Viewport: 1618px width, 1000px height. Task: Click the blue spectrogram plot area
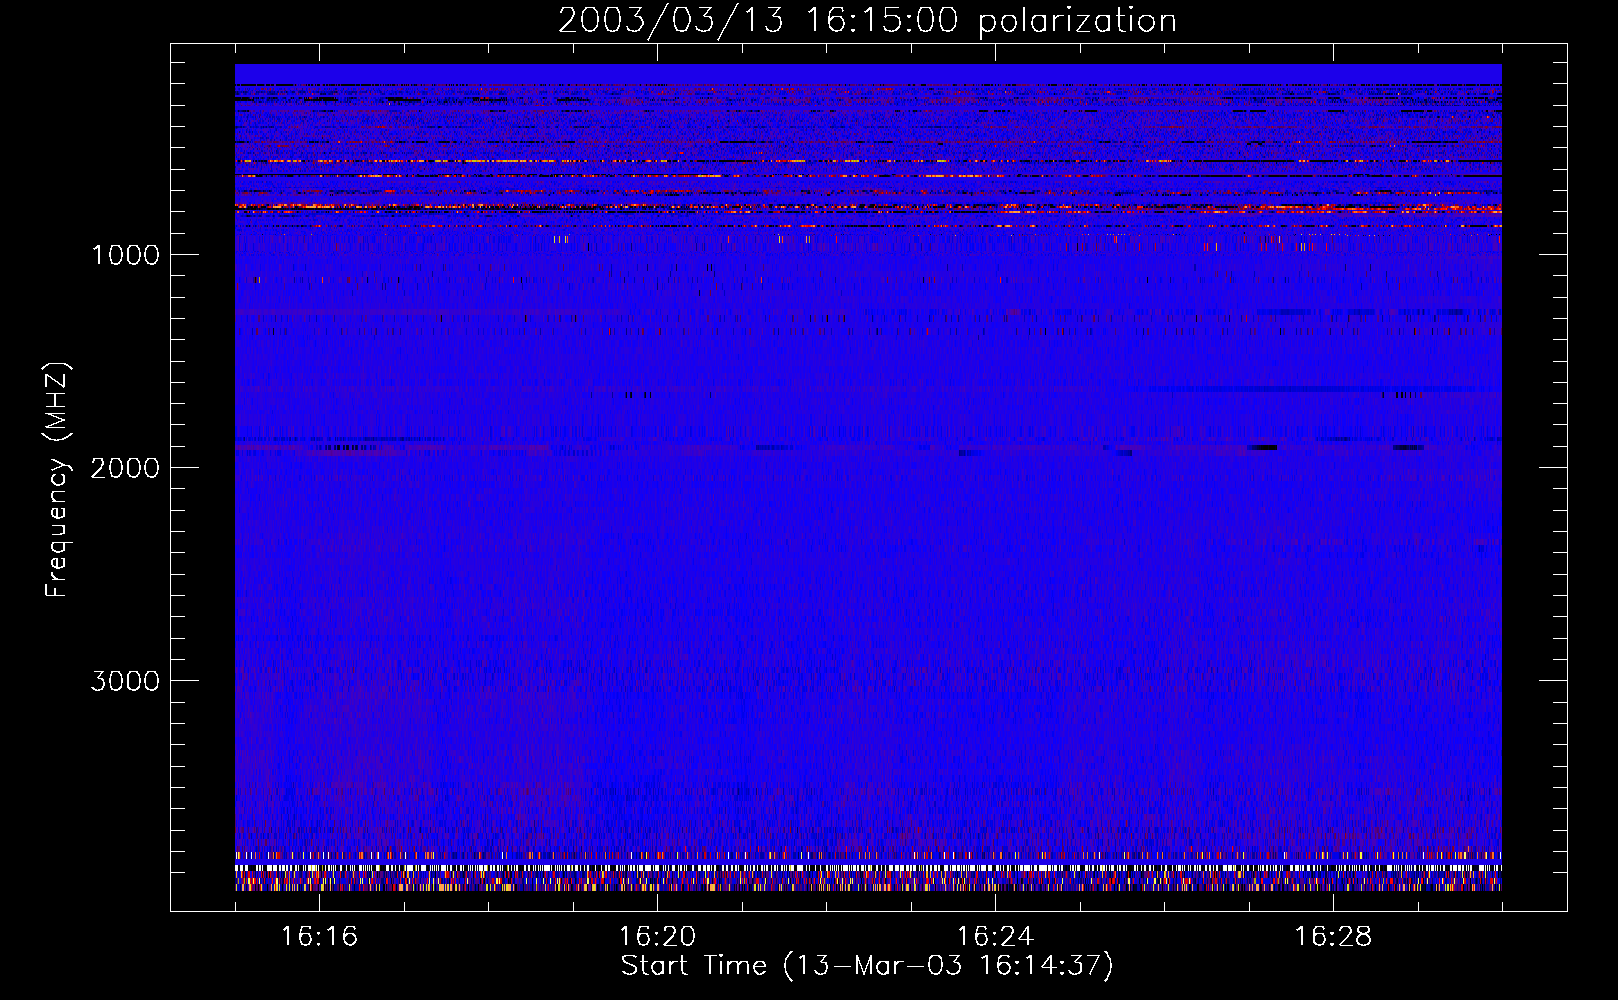tap(868, 477)
